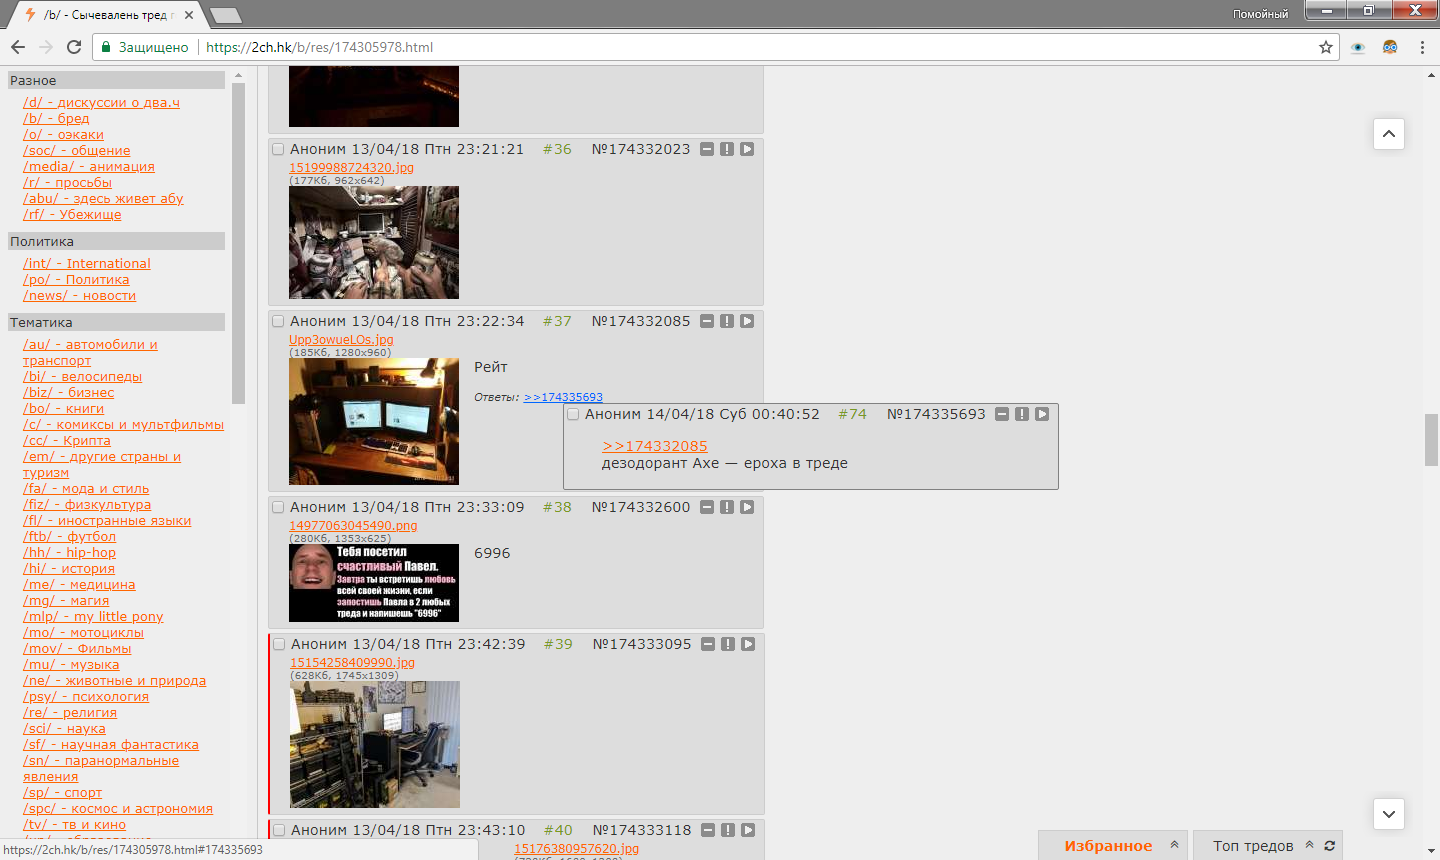Hide popup post #74 with its minus icon
This screenshot has width=1440, height=860.
point(1002,414)
